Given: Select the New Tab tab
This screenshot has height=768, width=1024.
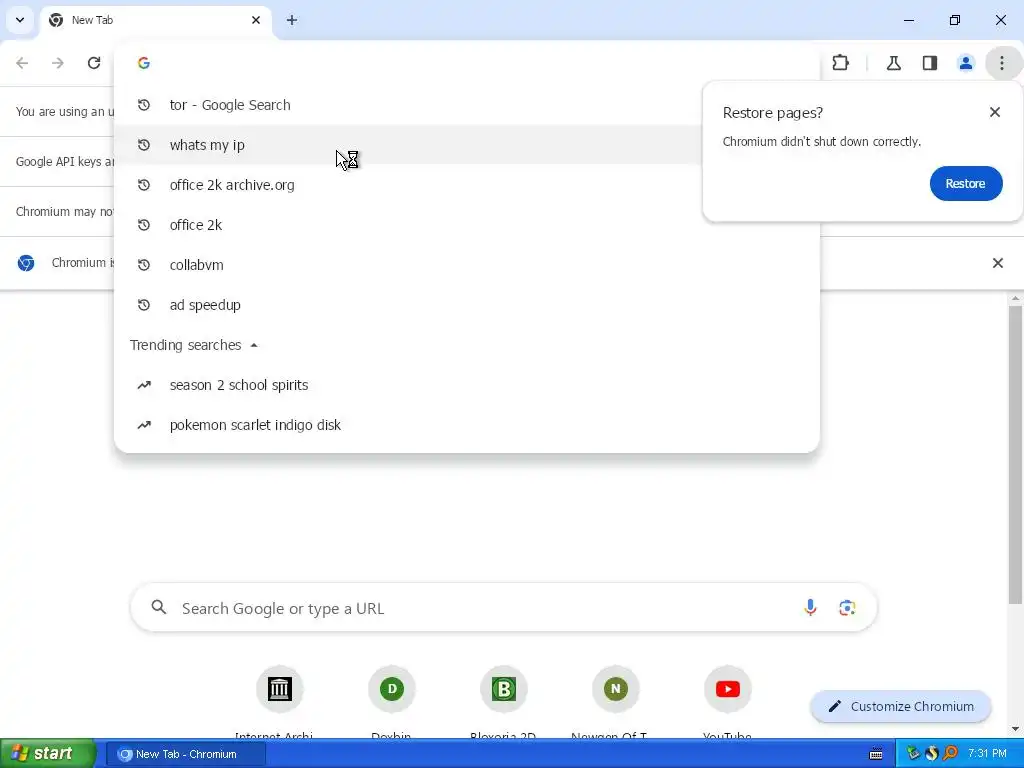Looking at the screenshot, I should click(155, 20).
